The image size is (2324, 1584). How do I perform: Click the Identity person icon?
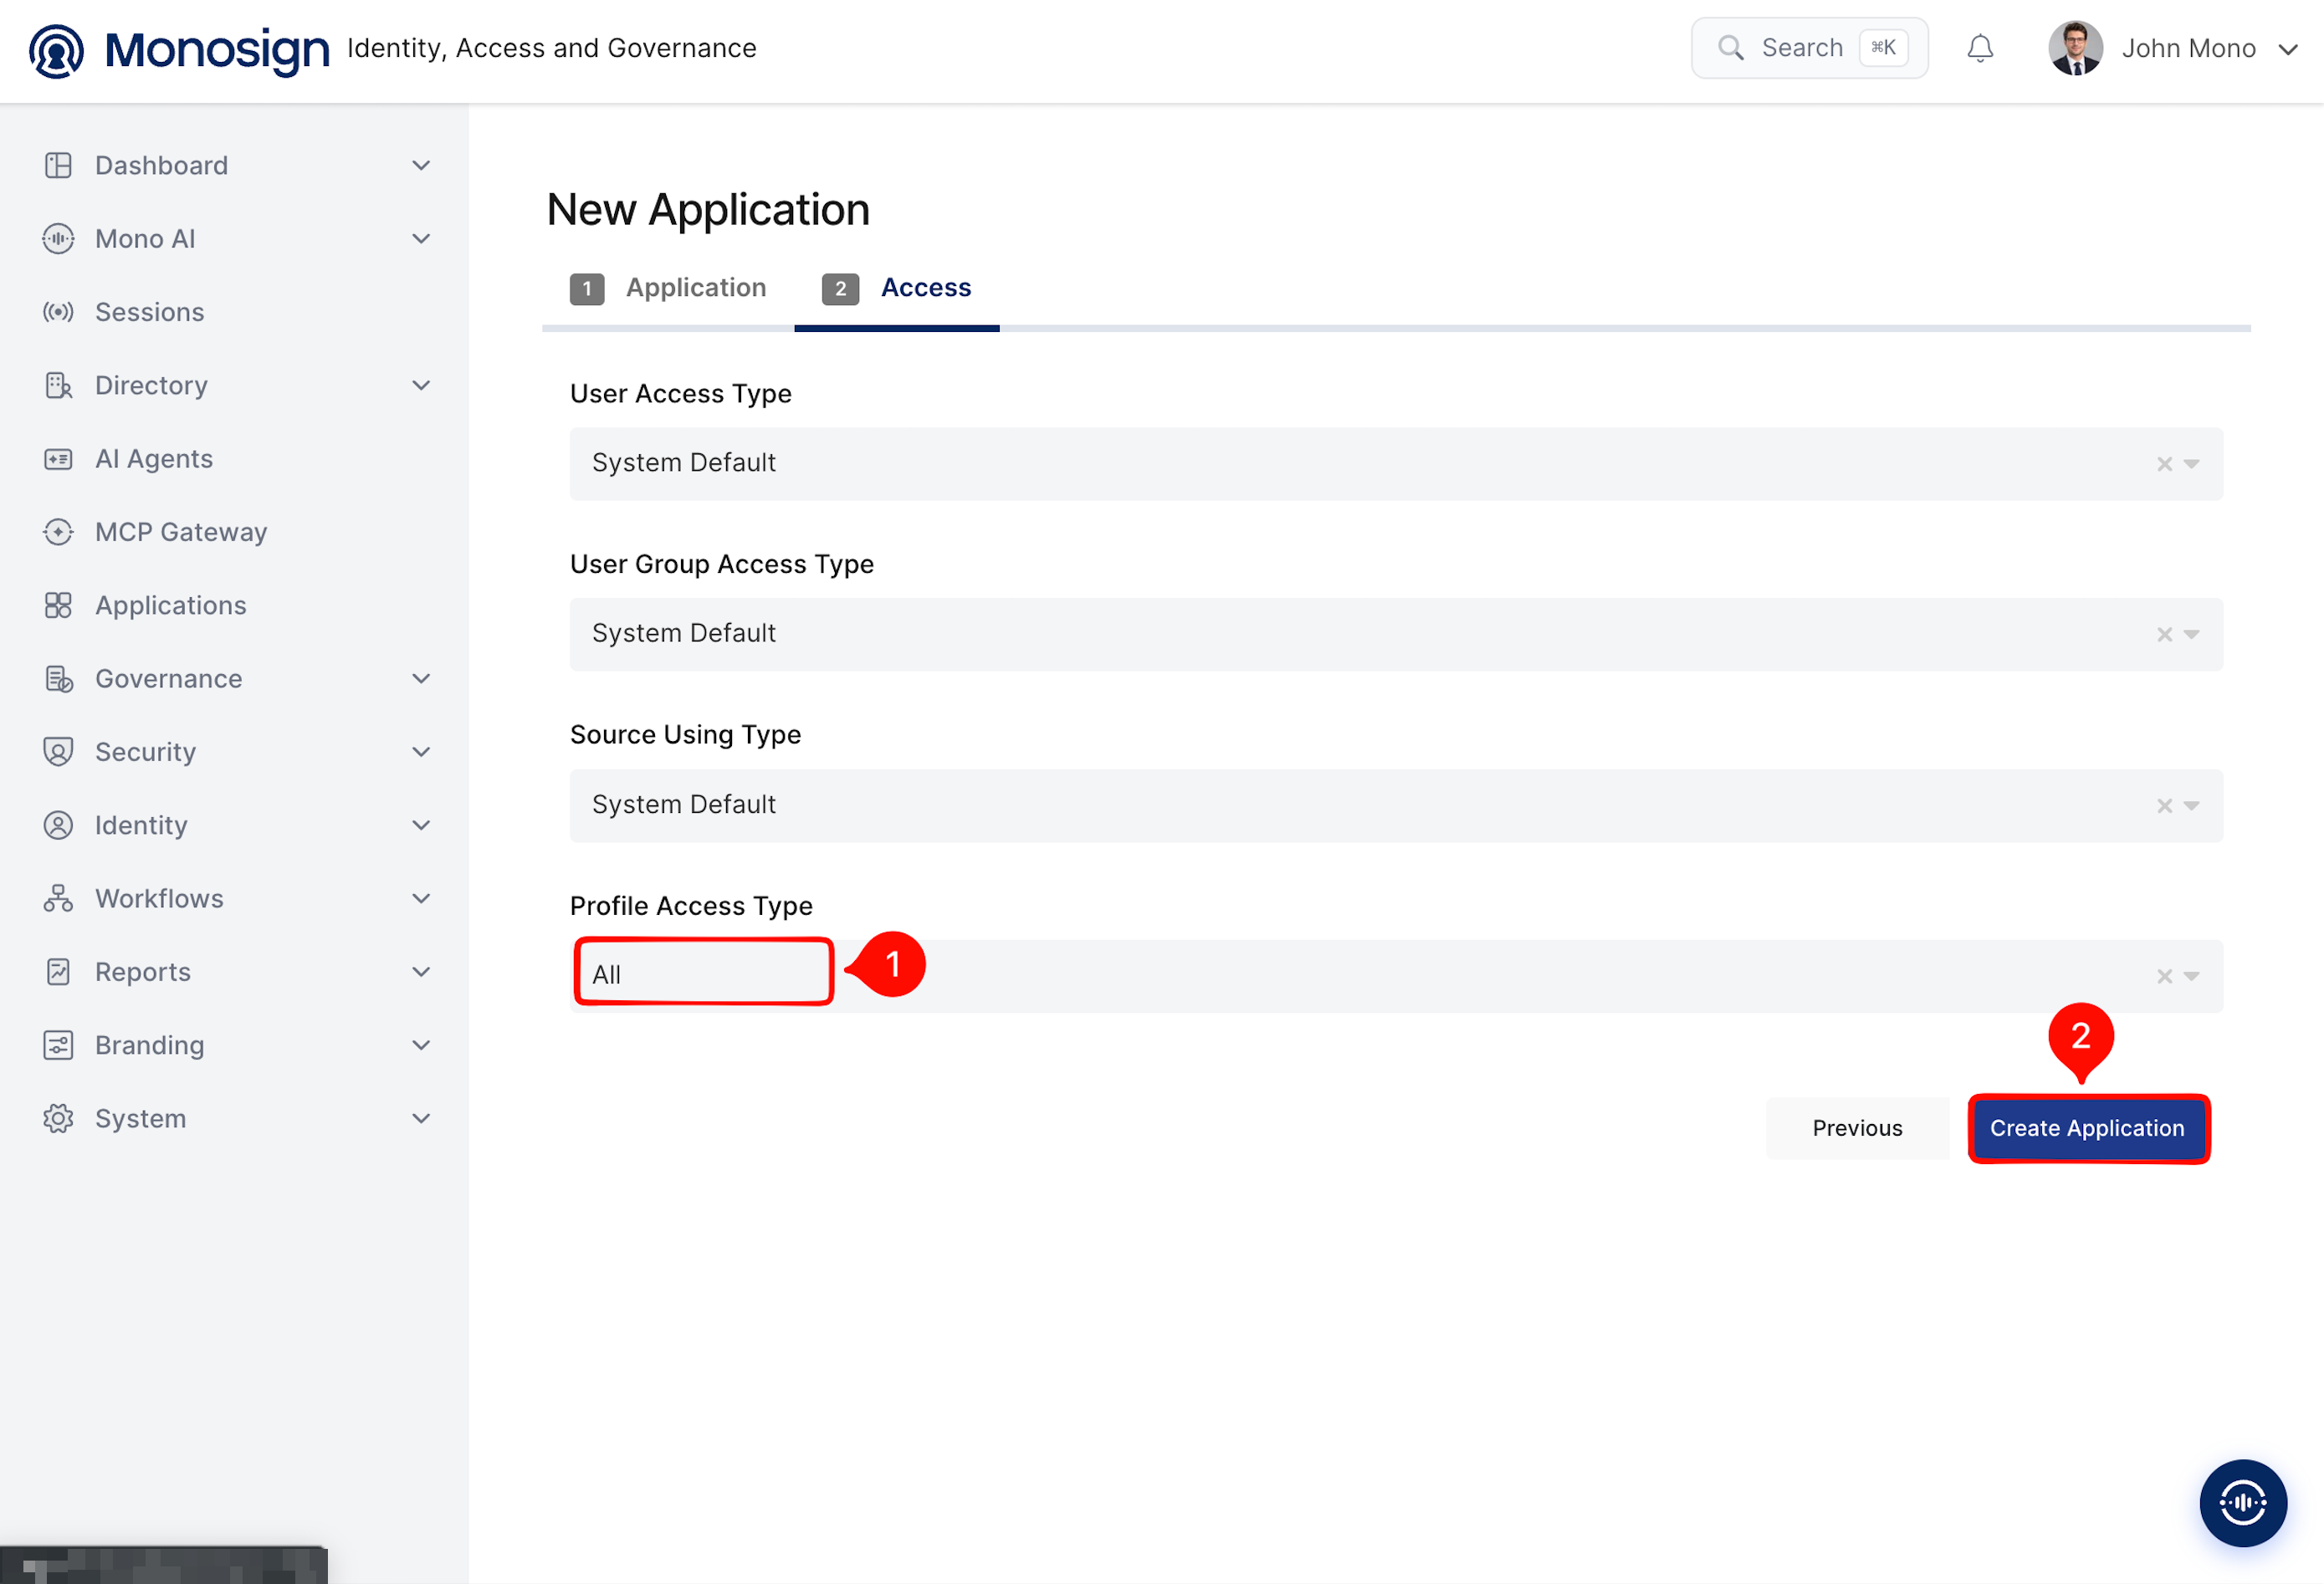coord(58,825)
